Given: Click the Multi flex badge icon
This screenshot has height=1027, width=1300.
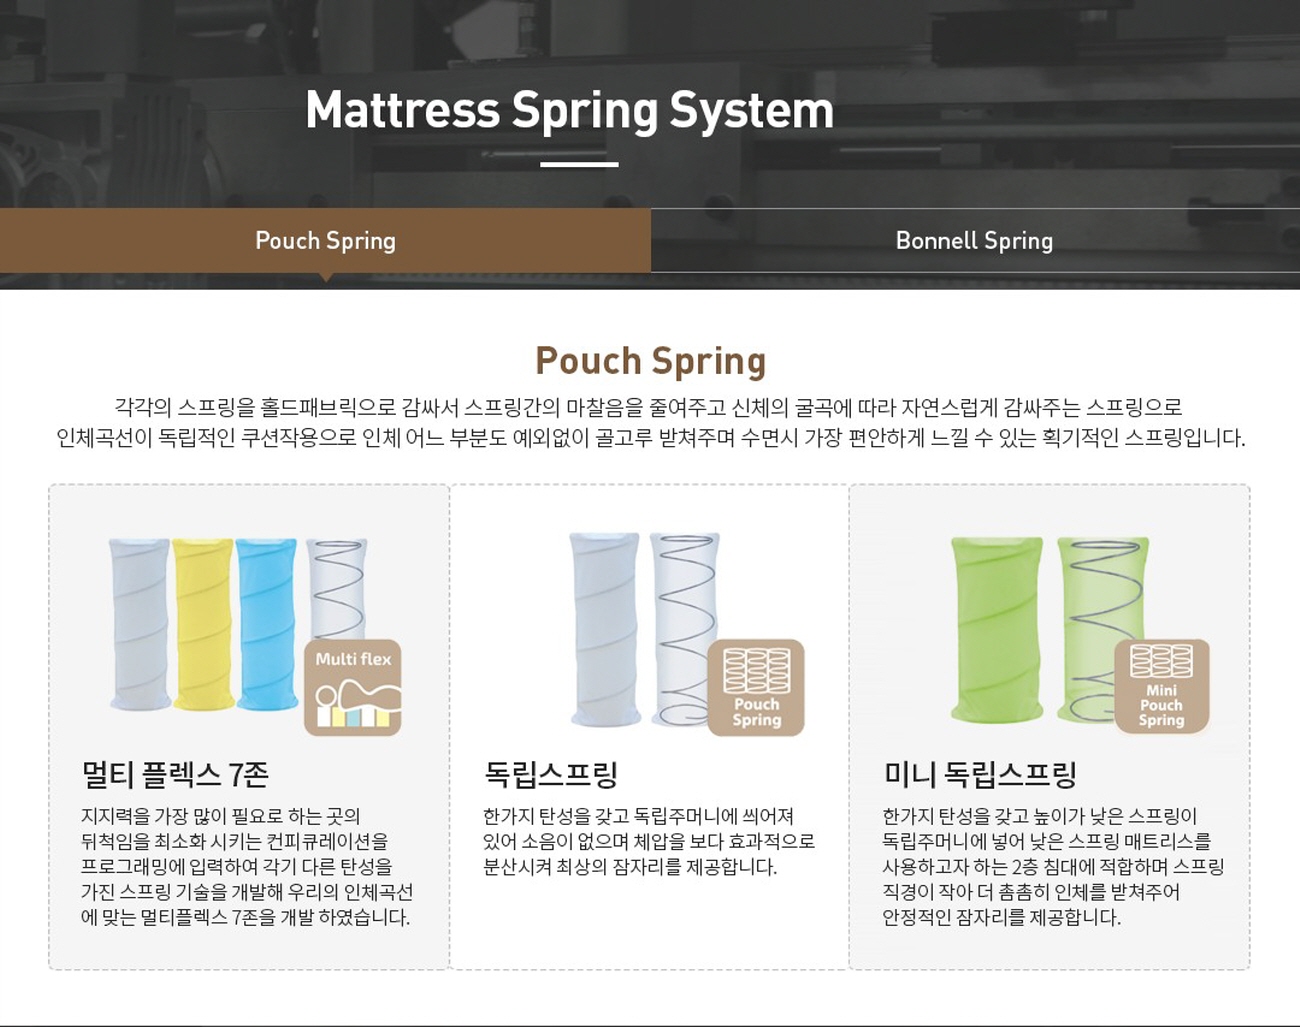Looking at the screenshot, I should [353, 688].
